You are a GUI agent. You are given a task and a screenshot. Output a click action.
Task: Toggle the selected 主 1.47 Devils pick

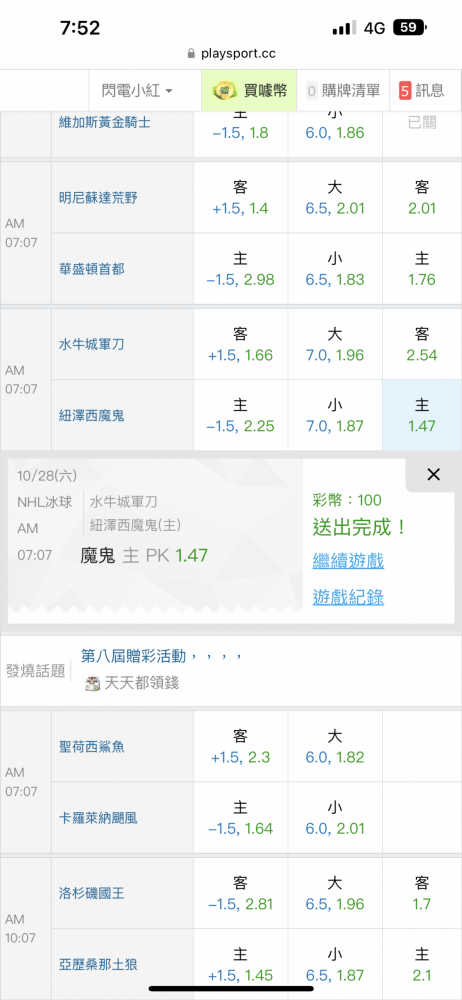[422, 415]
